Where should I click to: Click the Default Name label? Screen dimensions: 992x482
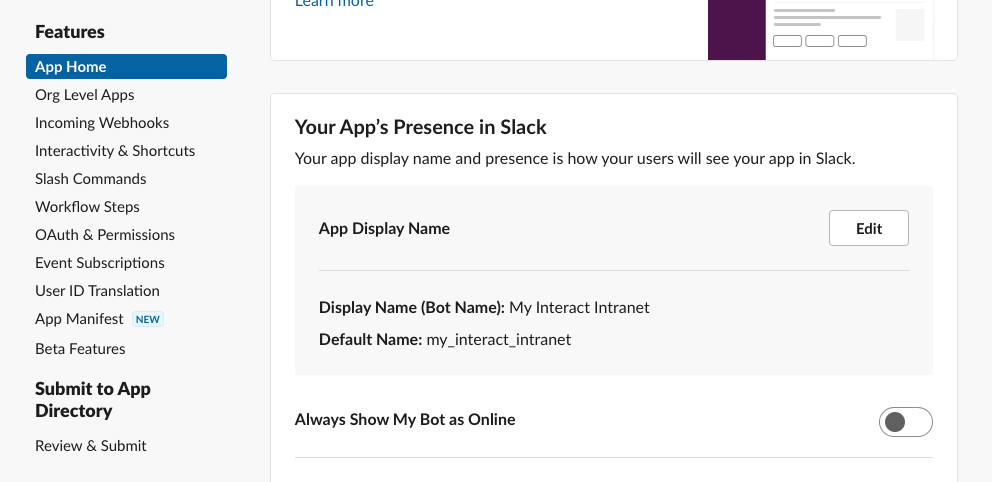coord(370,340)
